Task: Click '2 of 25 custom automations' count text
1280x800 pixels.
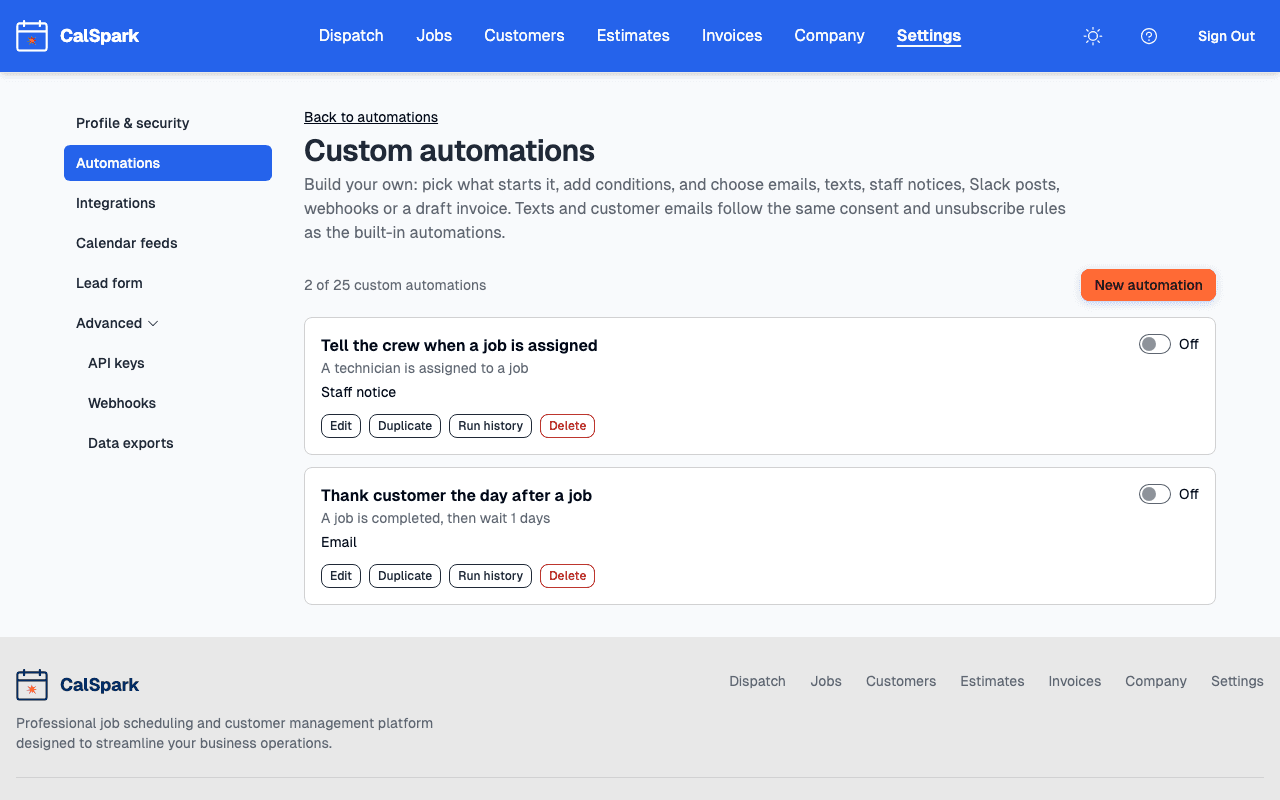Action: pyautogui.click(x=395, y=285)
